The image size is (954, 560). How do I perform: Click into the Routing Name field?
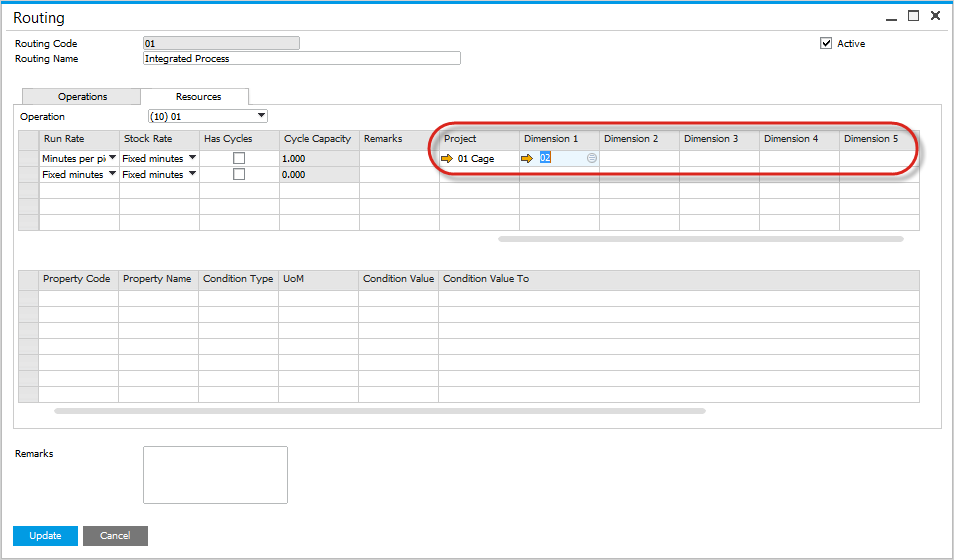click(302, 59)
